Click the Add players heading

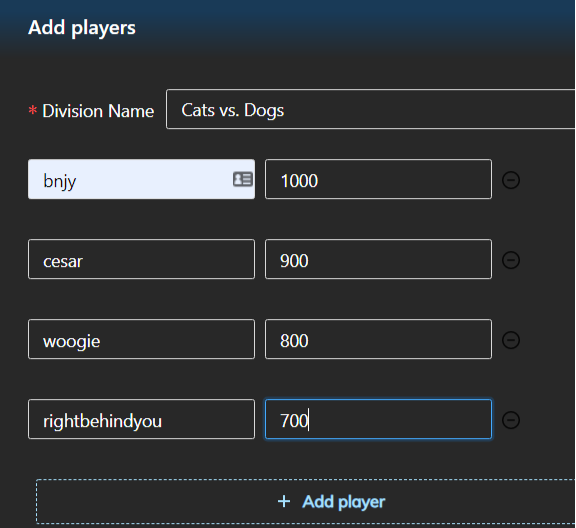click(x=82, y=28)
